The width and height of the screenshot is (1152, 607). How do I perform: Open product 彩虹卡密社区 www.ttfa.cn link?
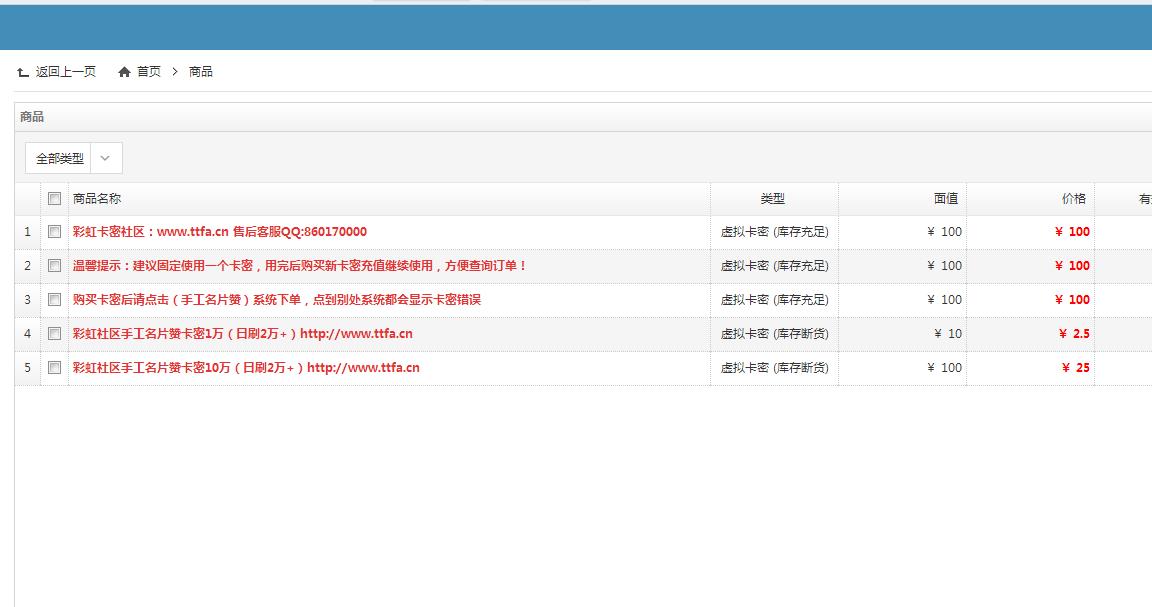(220, 231)
